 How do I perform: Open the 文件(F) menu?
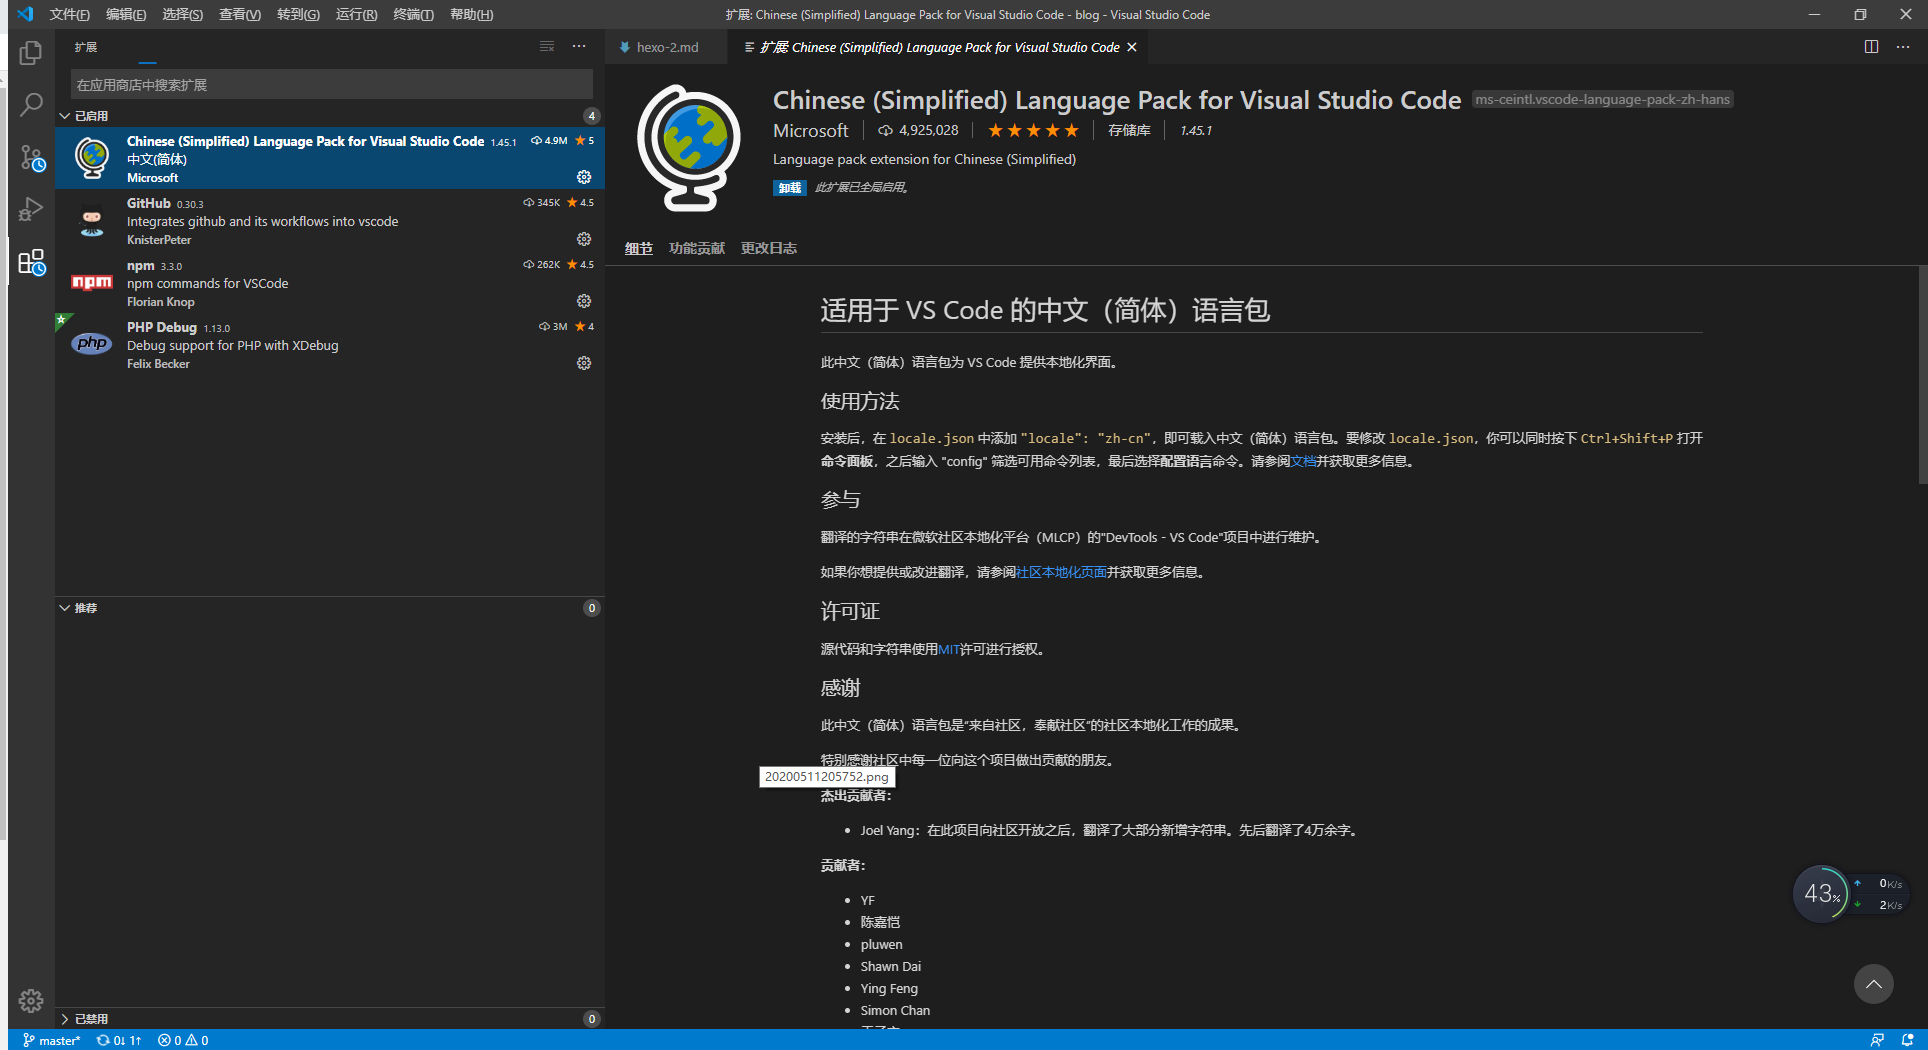tap(69, 14)
